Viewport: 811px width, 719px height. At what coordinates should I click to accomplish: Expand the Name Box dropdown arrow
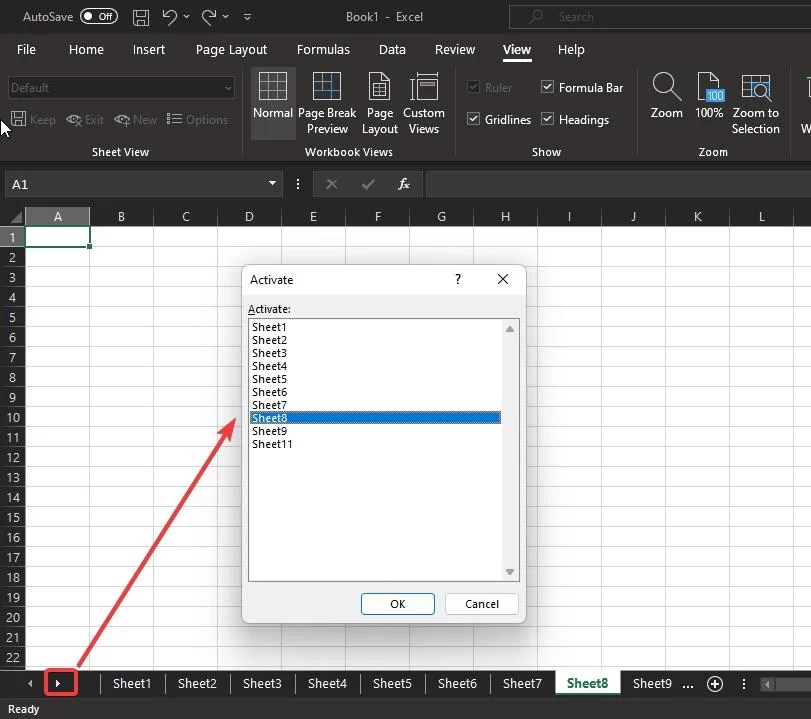tap(272, 184)
